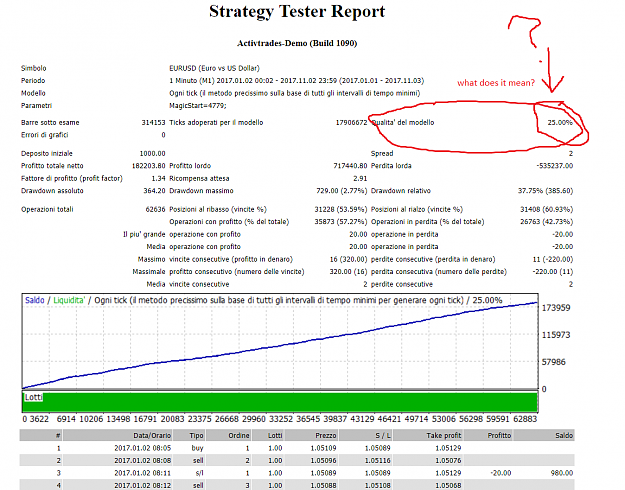Click the net profit value 182203.80

click(x=148, y=166)
